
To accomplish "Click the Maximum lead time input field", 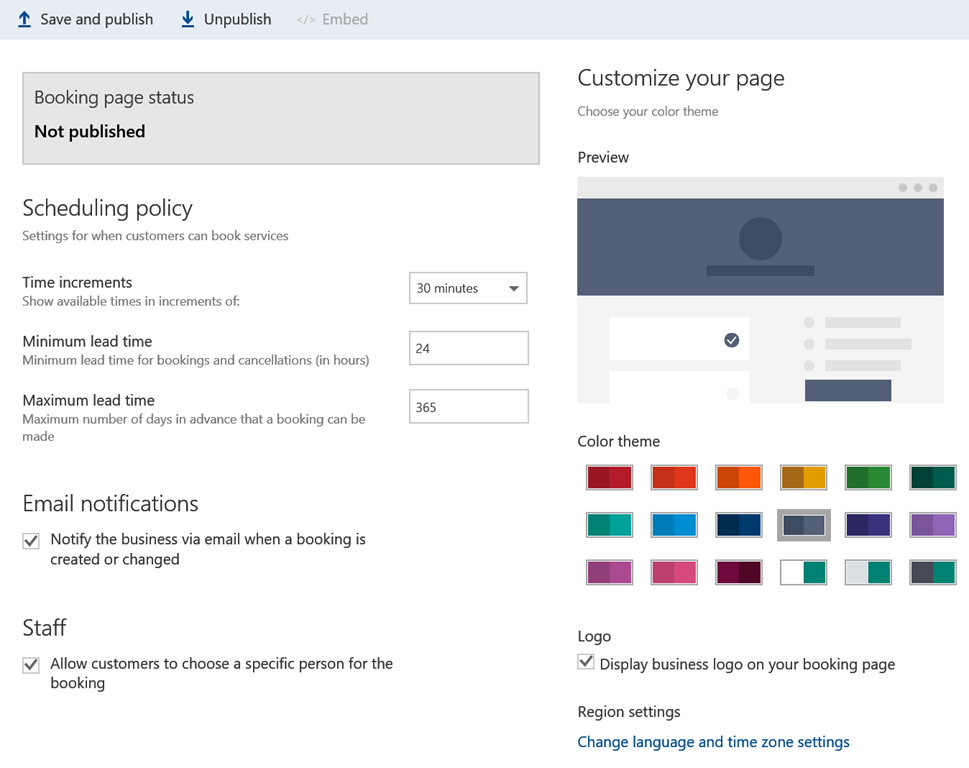I will pyautogui.click(x=468, y=407).
